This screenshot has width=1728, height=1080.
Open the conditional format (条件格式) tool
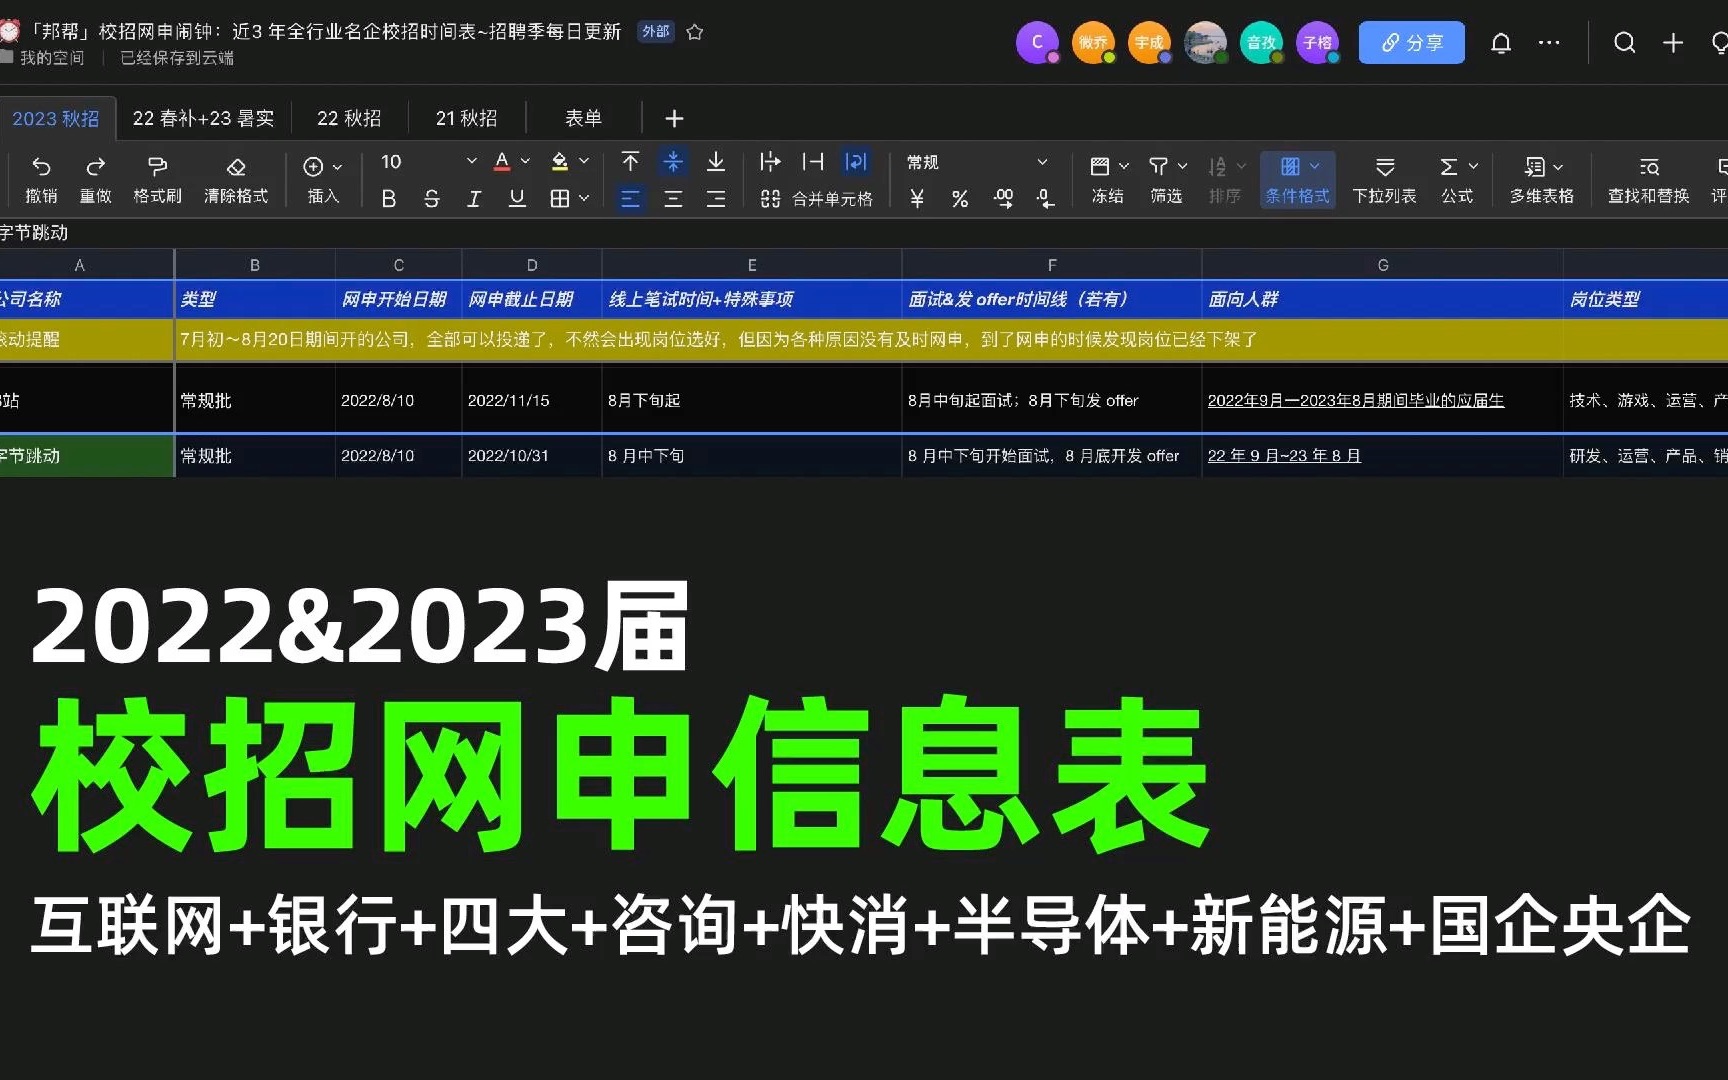pos(1297,179)
